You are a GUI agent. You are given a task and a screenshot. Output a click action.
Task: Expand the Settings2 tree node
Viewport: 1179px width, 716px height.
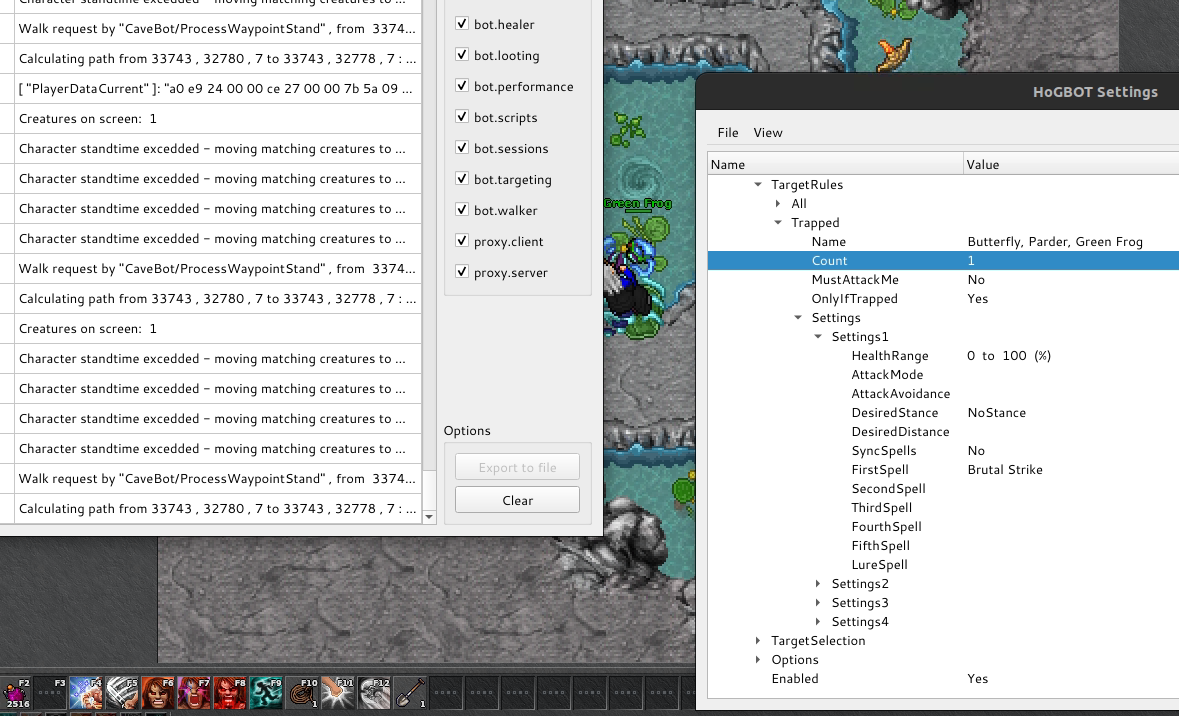(x=819, y=584)
